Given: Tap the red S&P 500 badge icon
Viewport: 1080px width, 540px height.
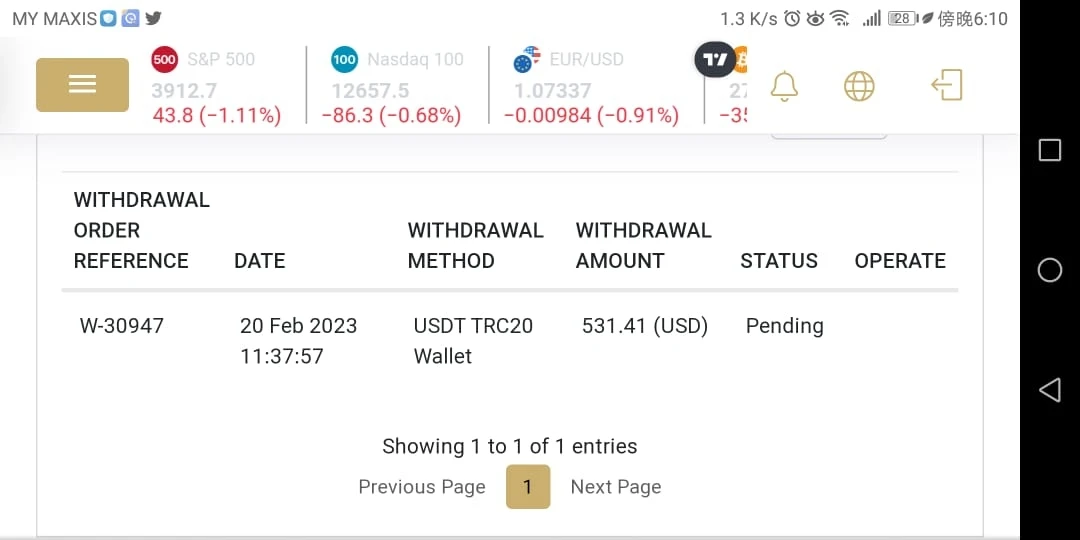Looking at the screenshot, I should point(165,59).
